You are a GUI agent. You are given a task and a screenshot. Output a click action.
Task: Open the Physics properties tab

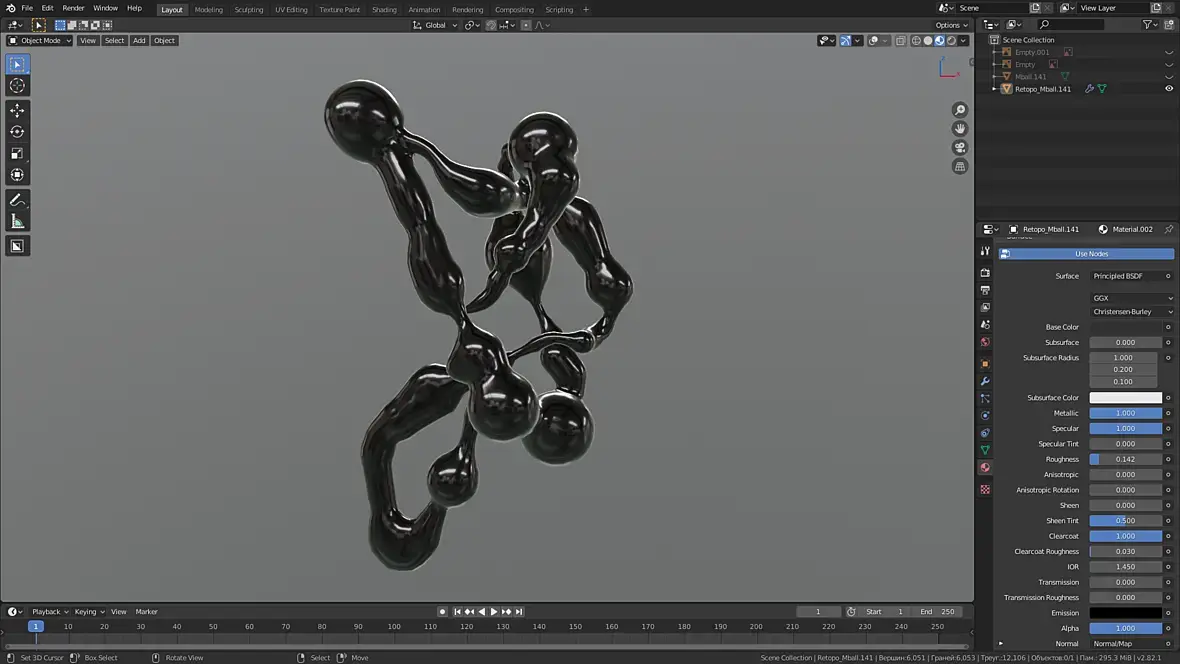pos(985,416)
